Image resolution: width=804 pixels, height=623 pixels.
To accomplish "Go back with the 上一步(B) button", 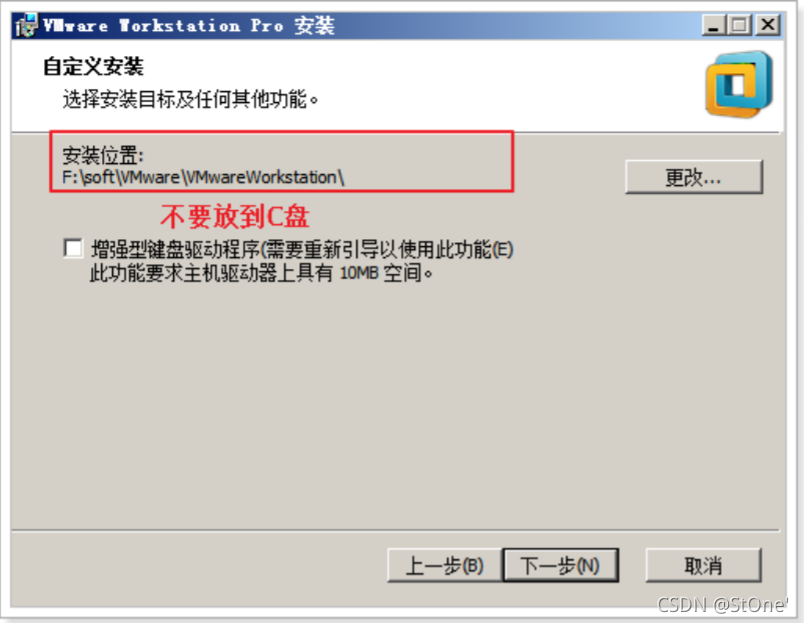I will (x=445, y=566).
